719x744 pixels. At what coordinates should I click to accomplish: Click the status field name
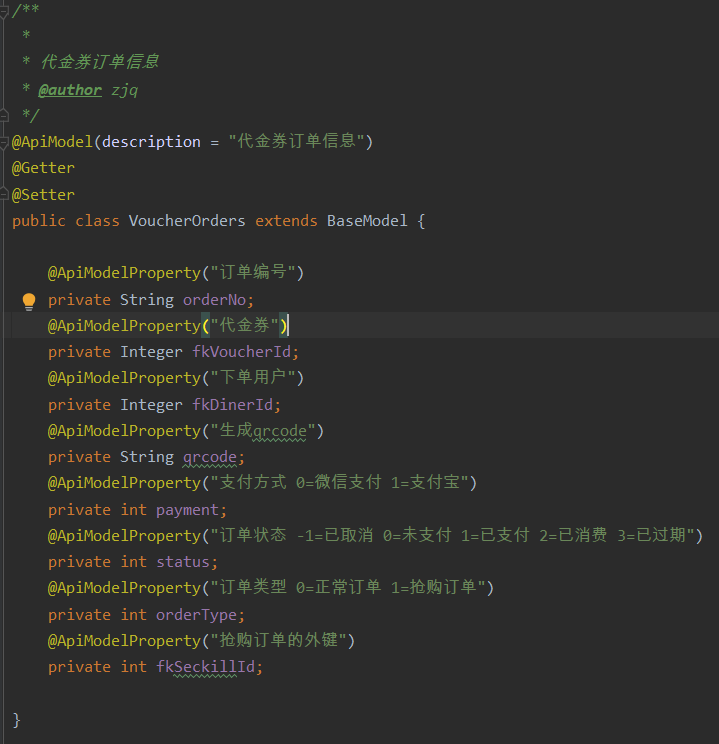pyautogui.click(x=183, y=562)
